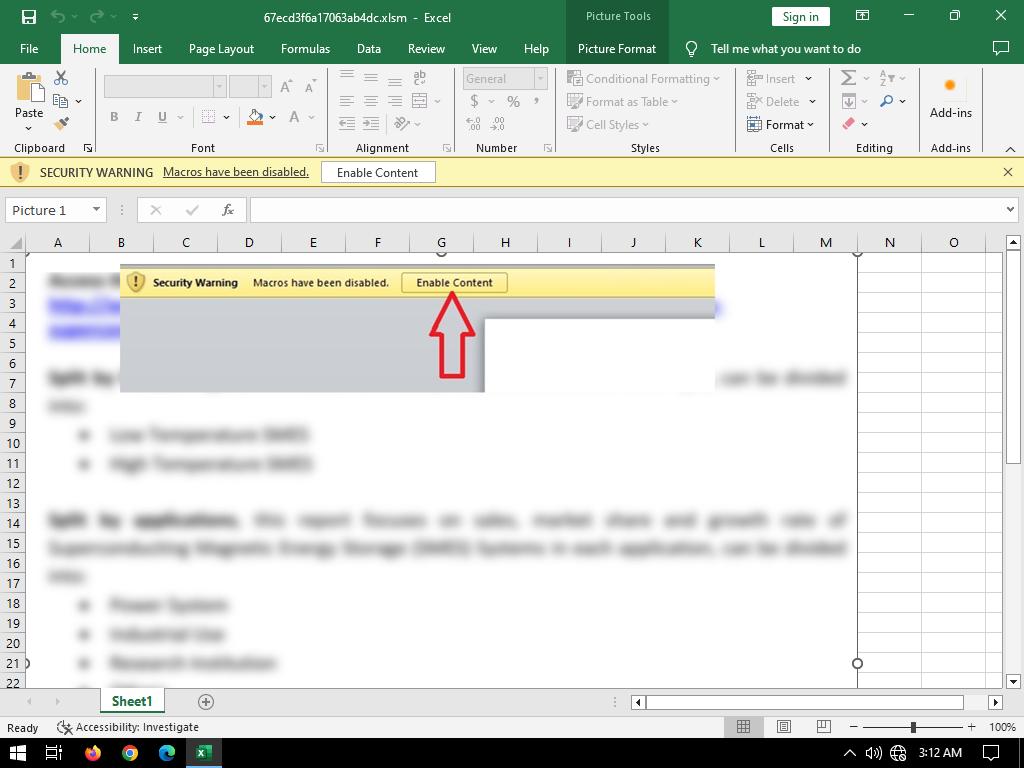Select Normal view in status bar
Screen dimensions: 1024x768
point(744,727)
